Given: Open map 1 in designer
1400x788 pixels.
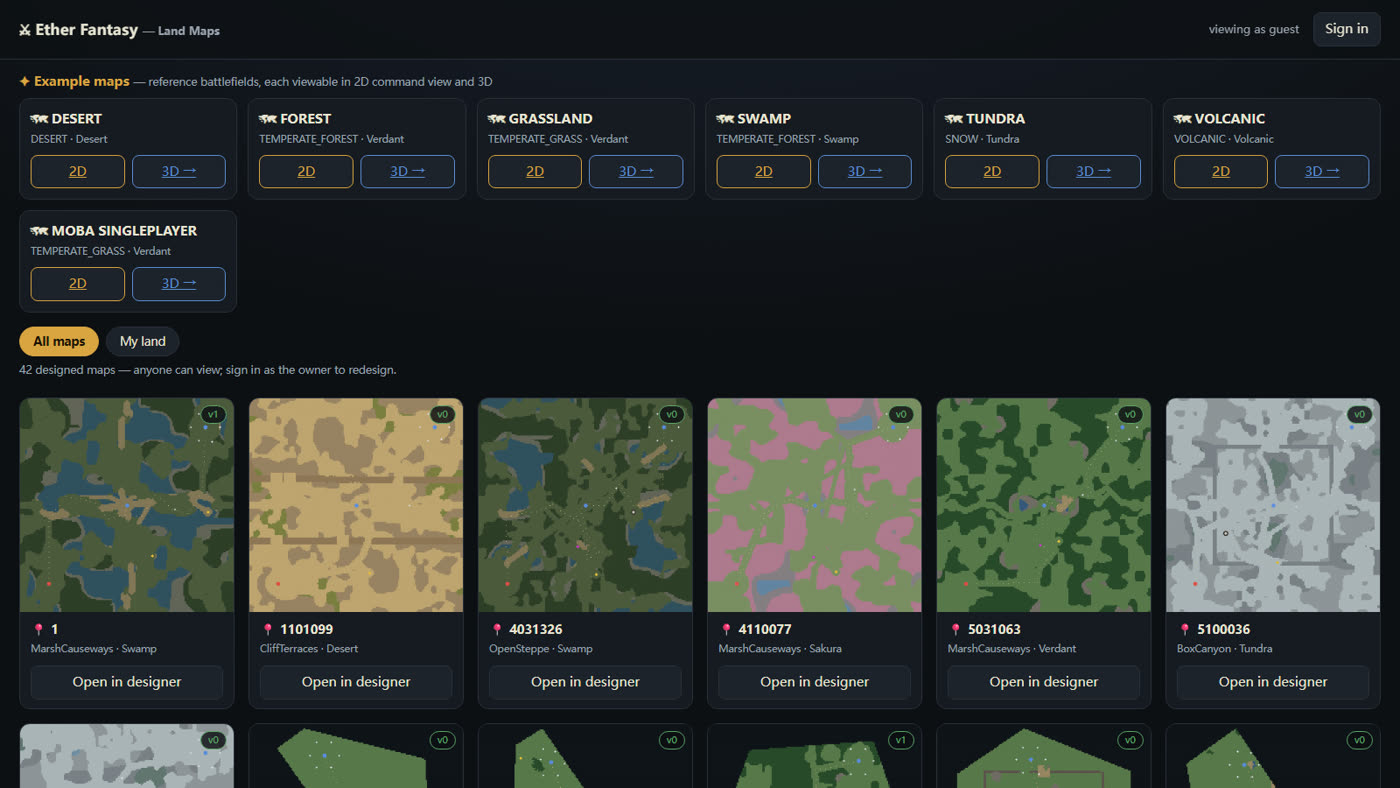Looking at the screenshot, I should pyautogui.click(x=127, y=682).
